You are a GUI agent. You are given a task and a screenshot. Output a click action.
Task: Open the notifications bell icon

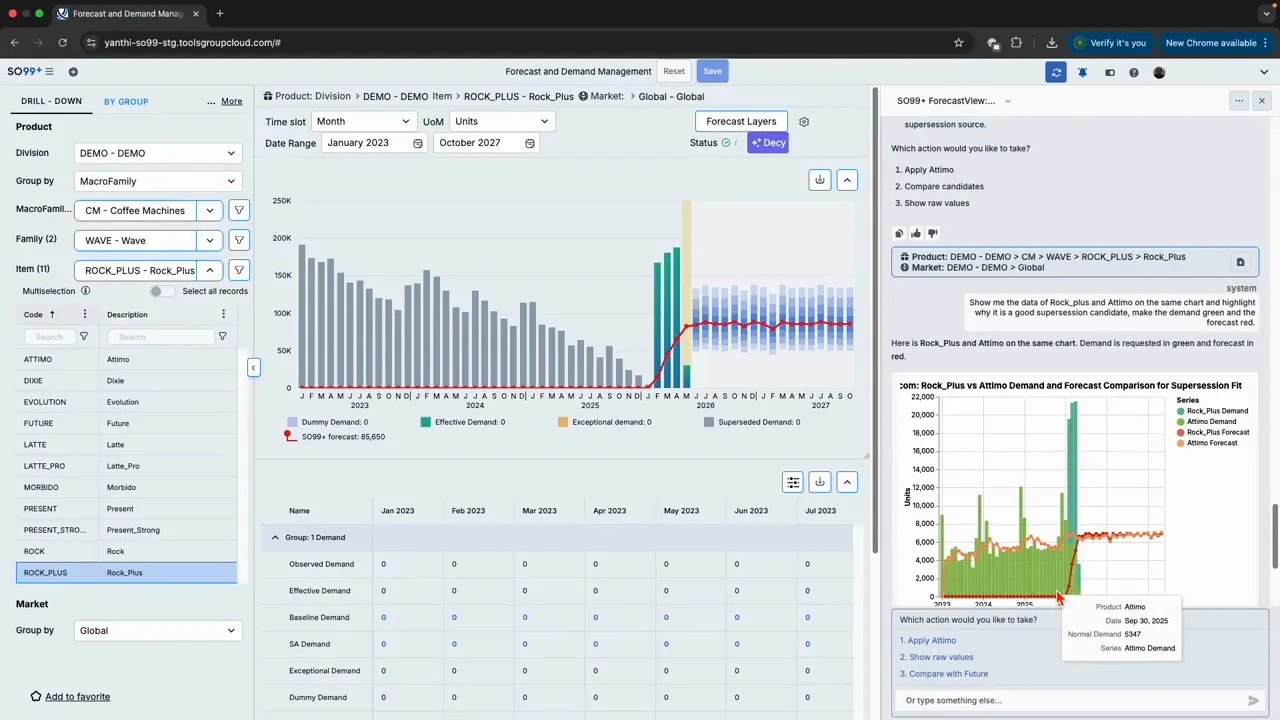(1082, 72)
